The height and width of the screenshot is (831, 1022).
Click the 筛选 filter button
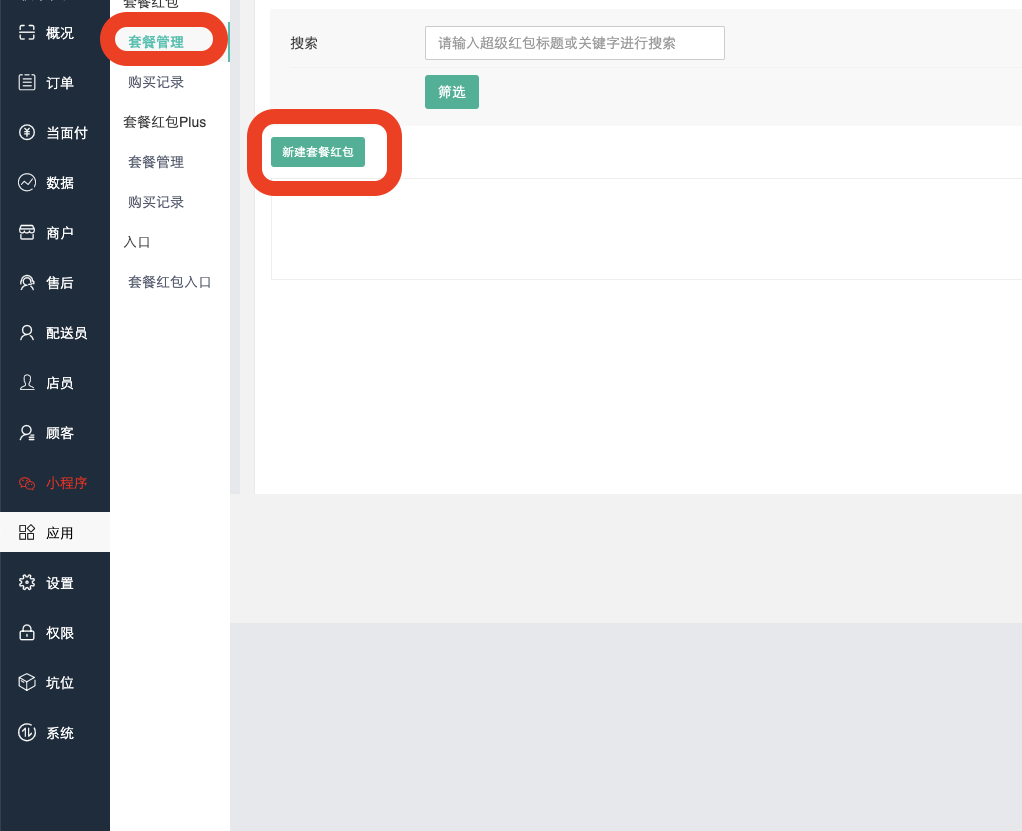click(x=451, y=92)
